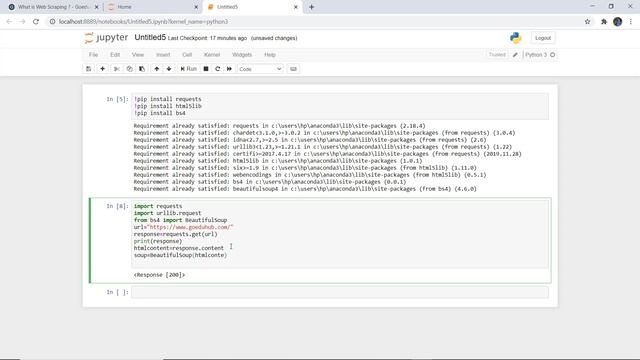640x360 pixels.
Task: Close the Untitled5 browser tab
Action: (x=296, y=7)
